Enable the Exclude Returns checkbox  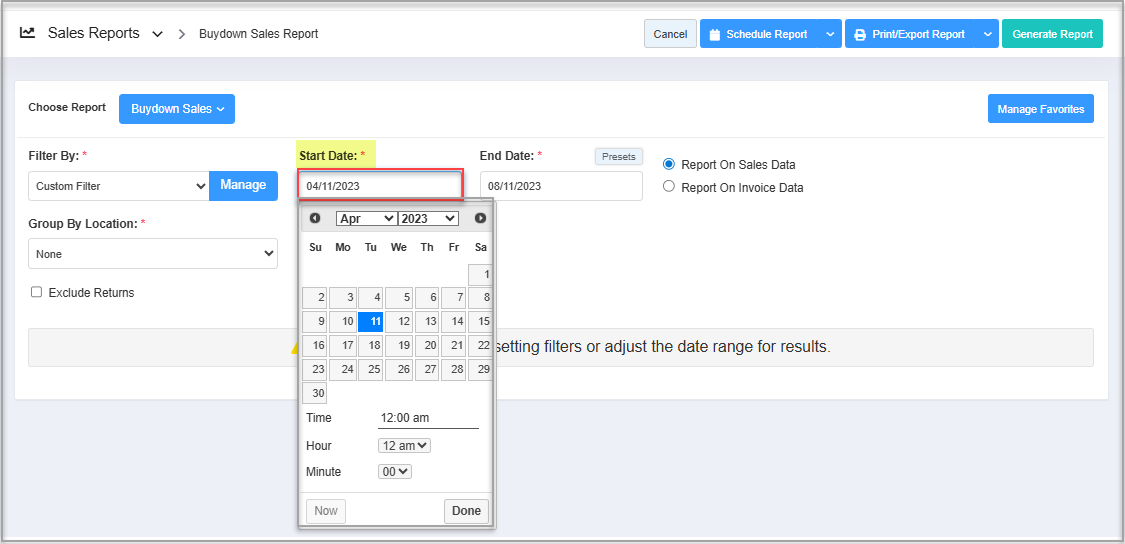click(37, 293)
